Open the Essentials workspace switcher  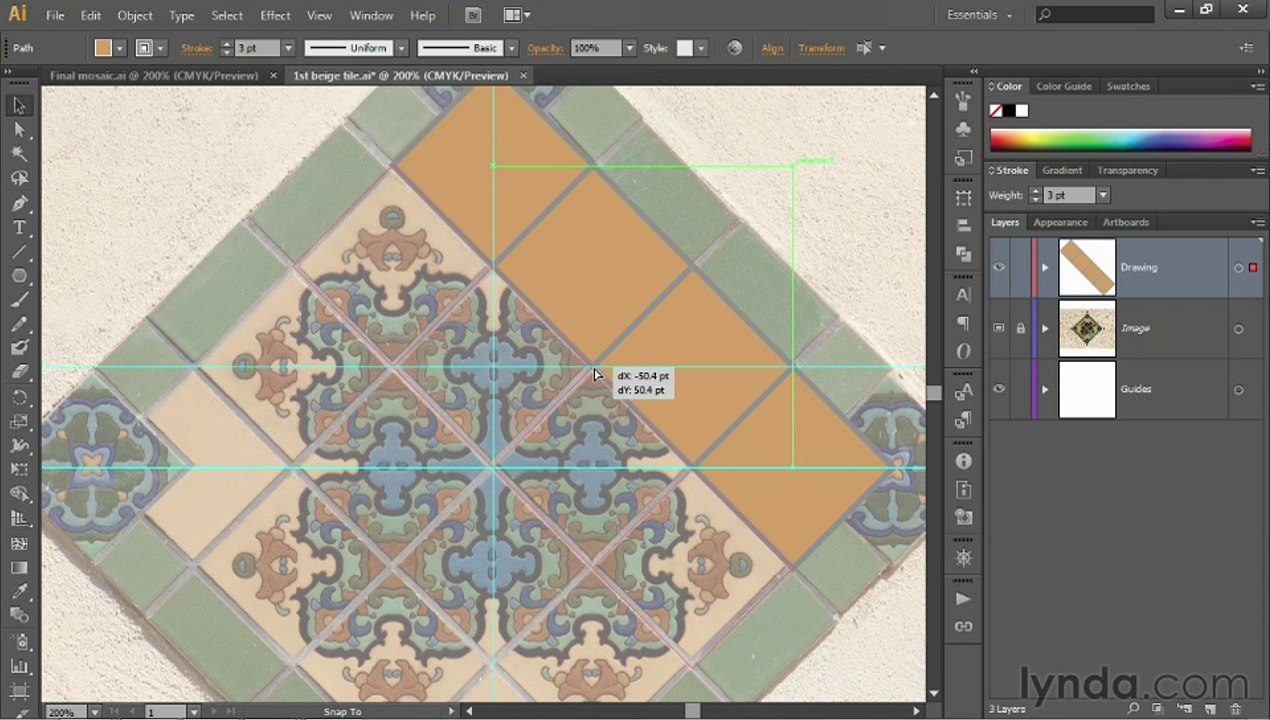click(980, 15)
